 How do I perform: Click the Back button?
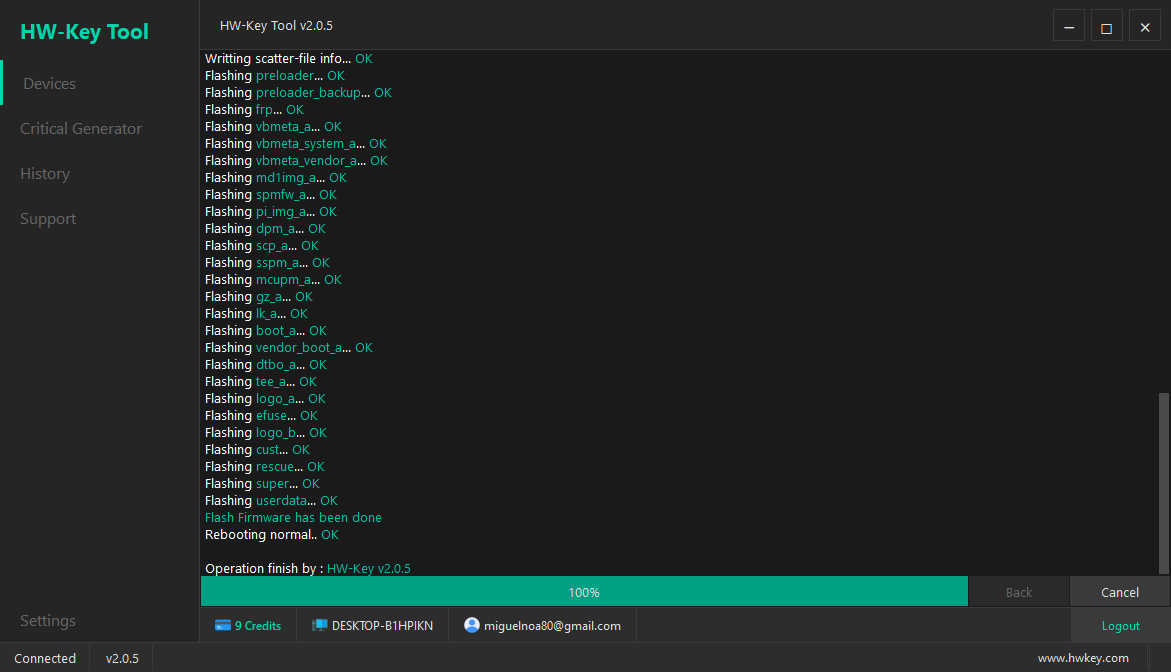1018,591
